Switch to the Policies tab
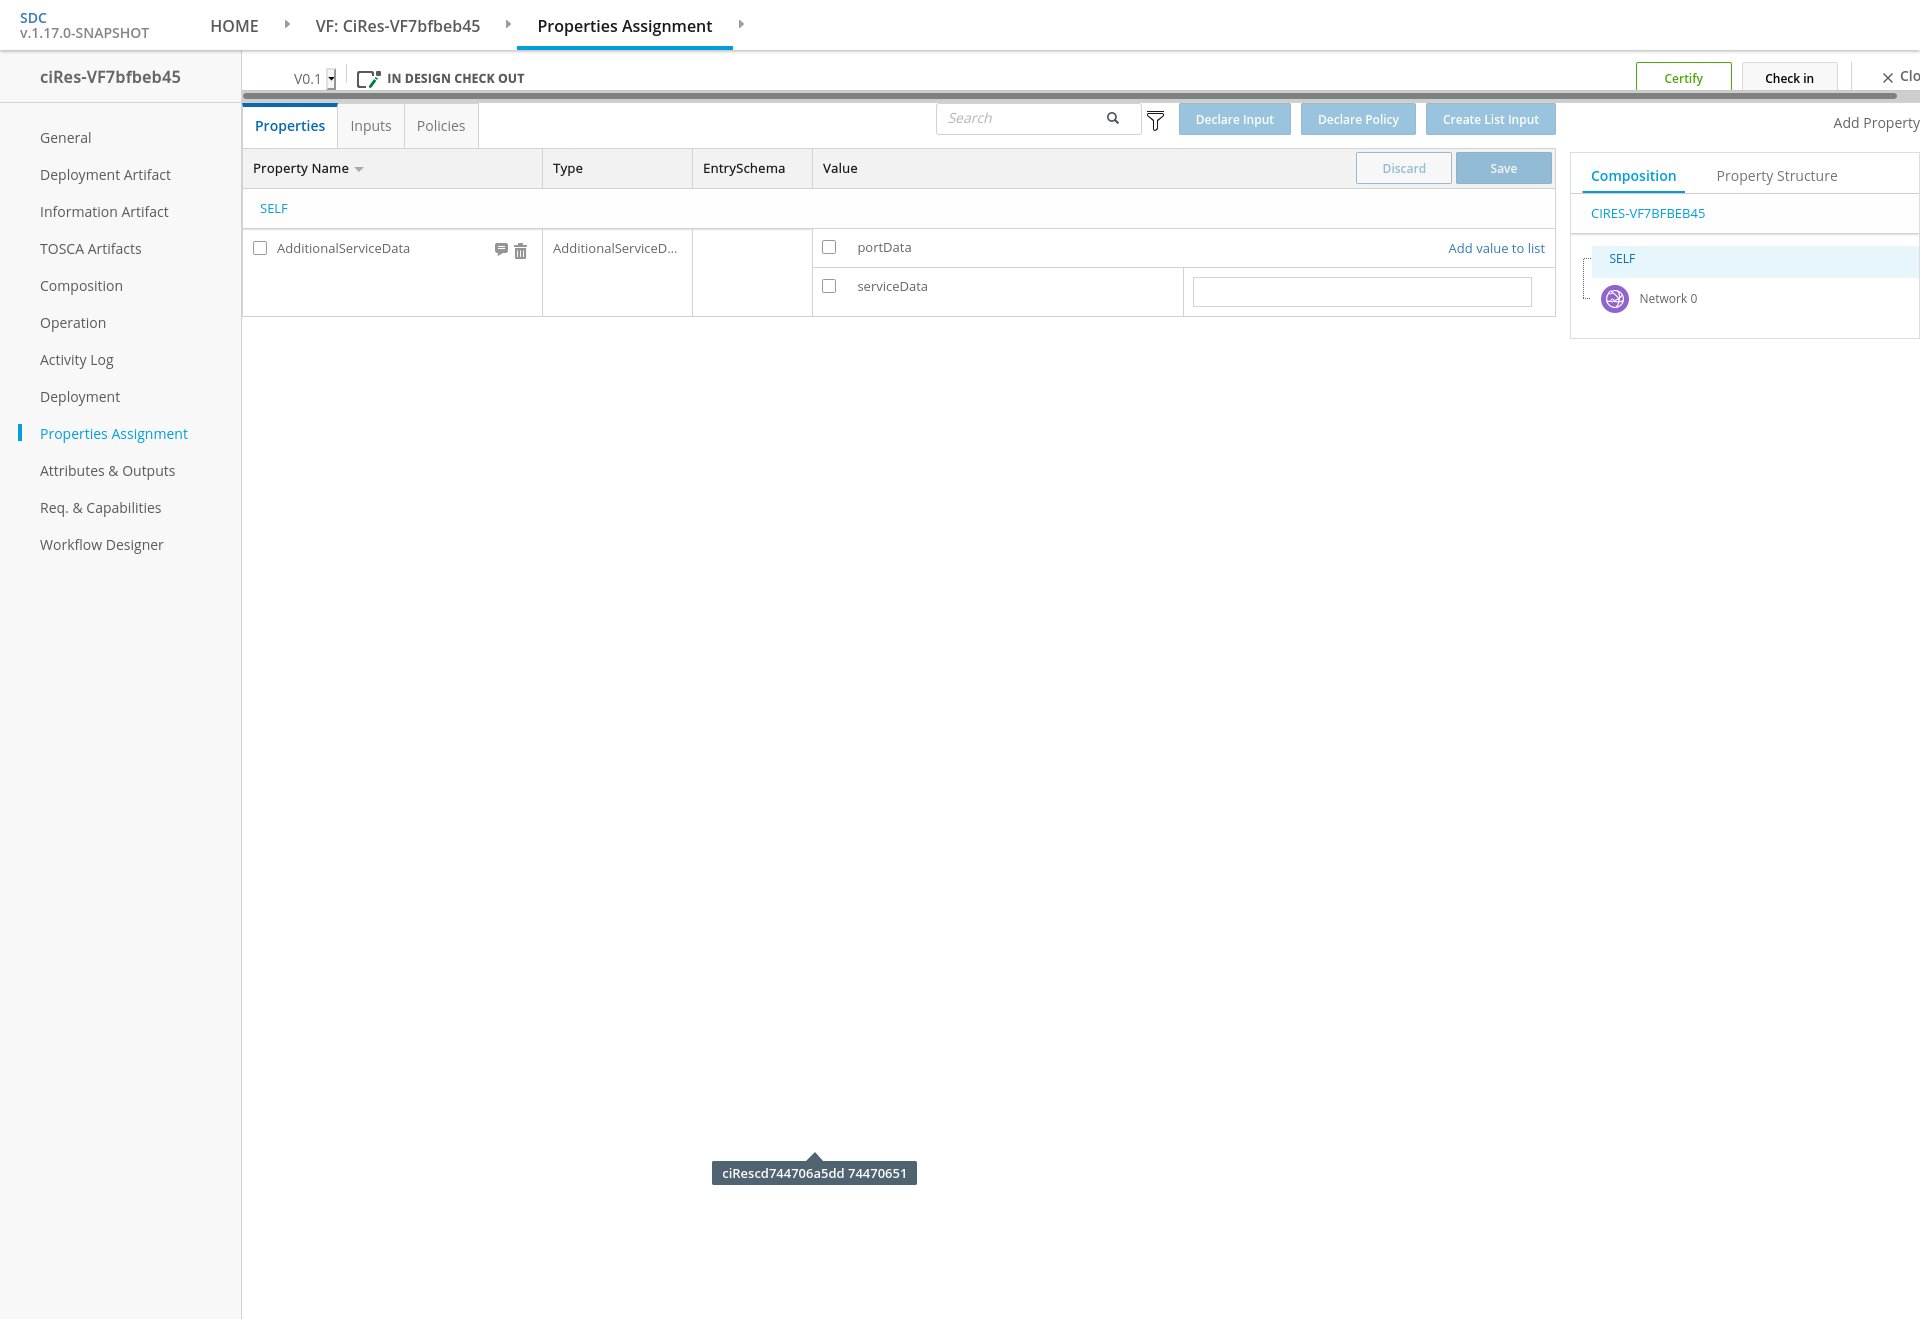 click(x=441, y=126)
